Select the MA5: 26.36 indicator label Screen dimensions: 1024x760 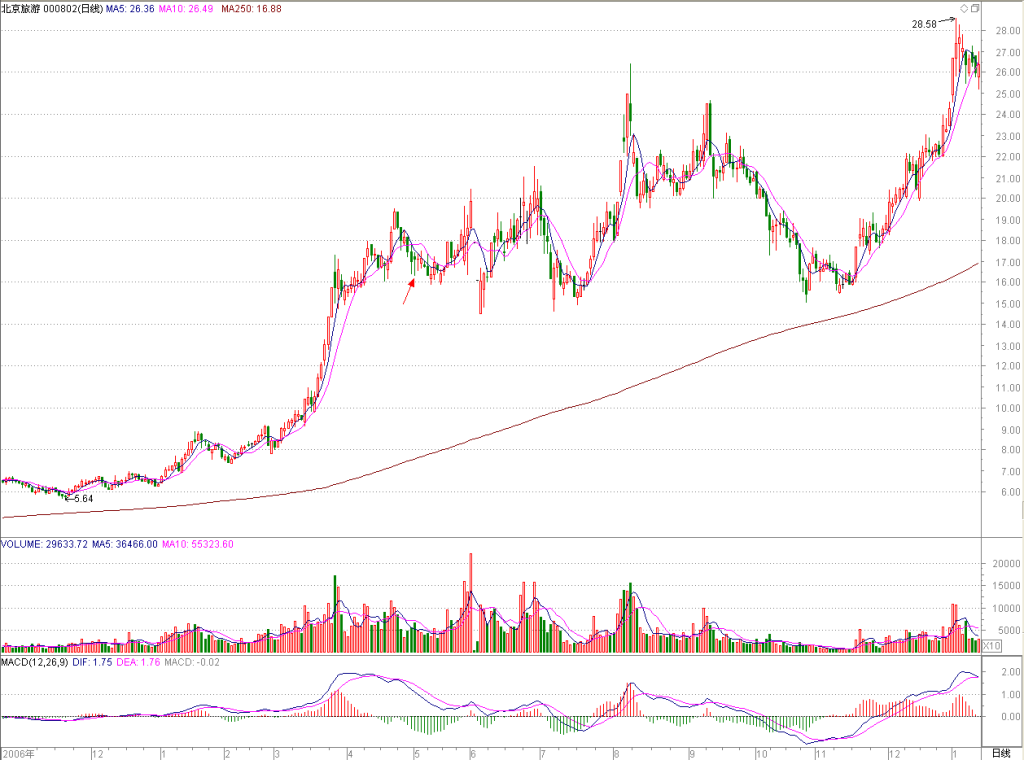pos(130,9)
